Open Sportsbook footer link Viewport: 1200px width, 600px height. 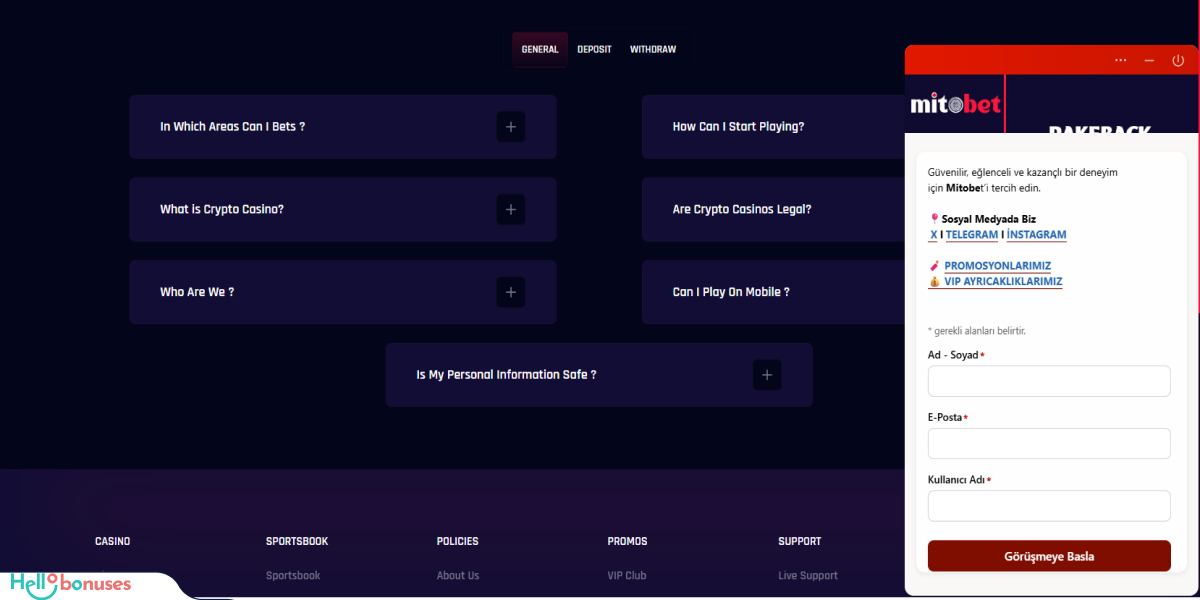click(293, 576)
